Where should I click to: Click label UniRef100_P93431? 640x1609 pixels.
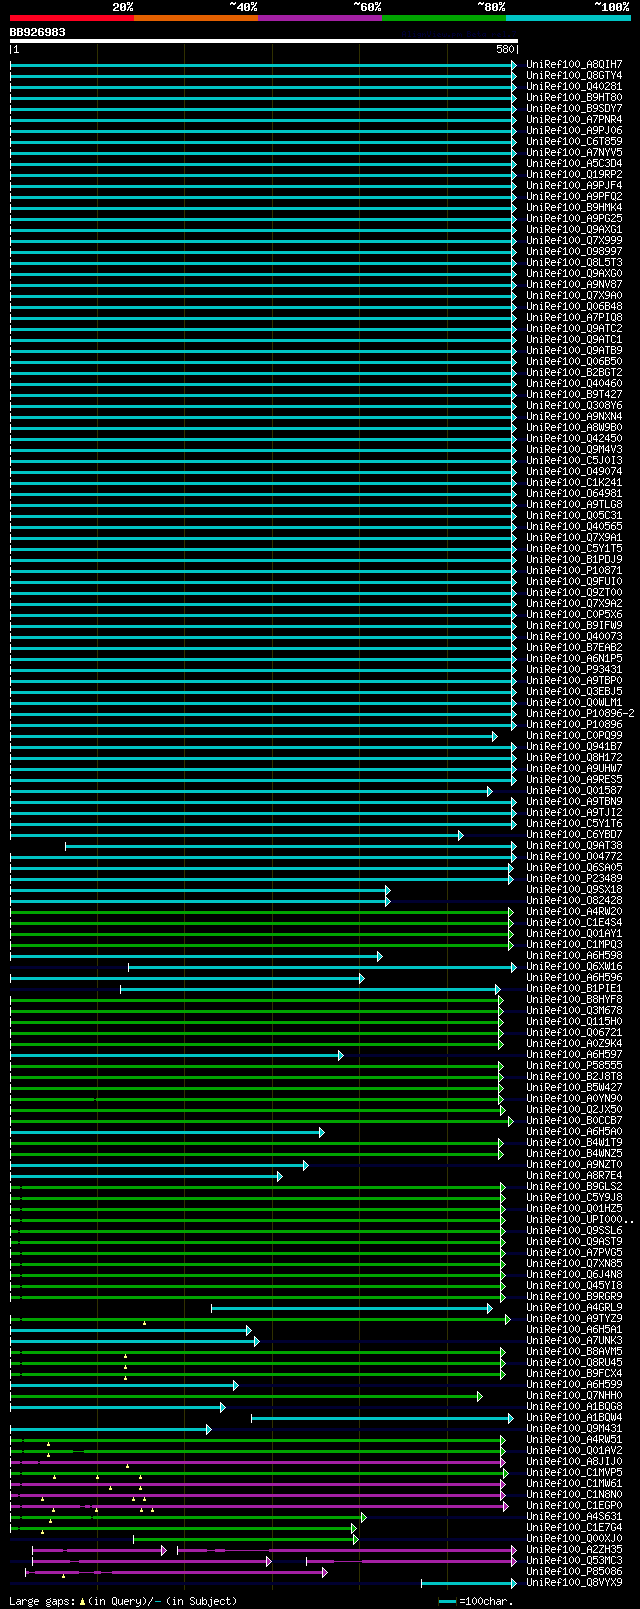[574, 670]
